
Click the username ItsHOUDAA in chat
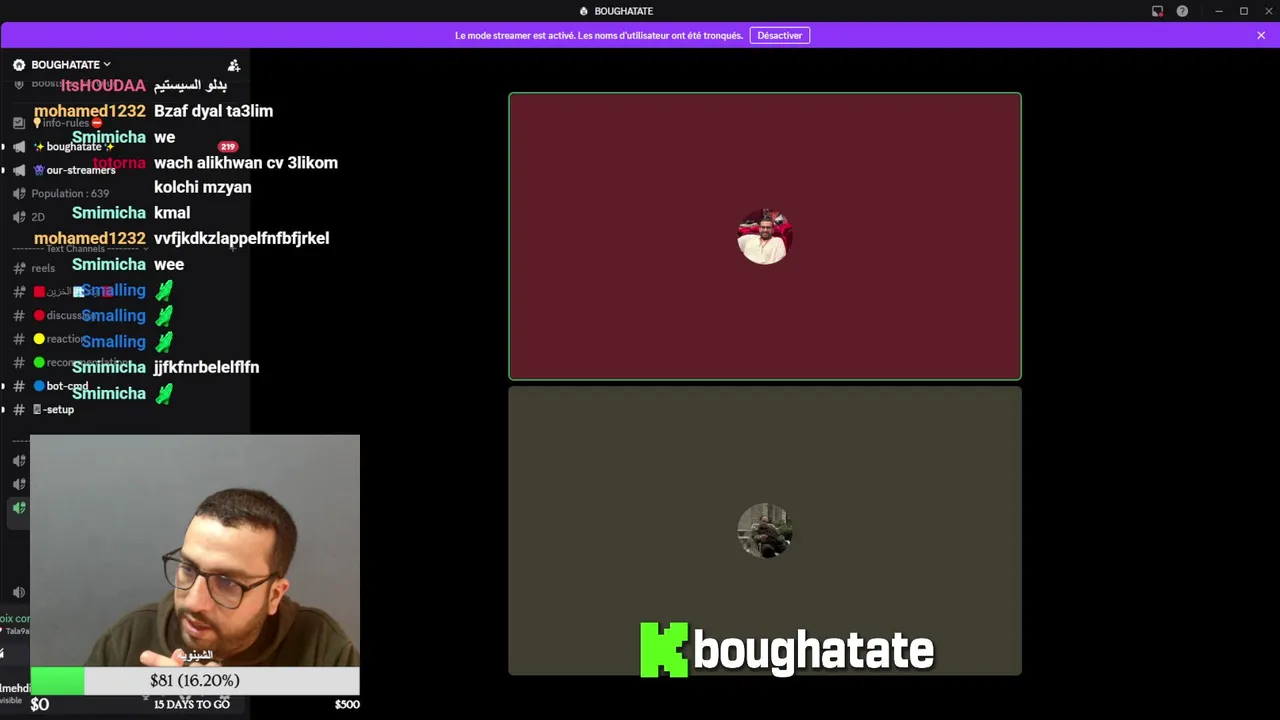[x=103, y=85]
